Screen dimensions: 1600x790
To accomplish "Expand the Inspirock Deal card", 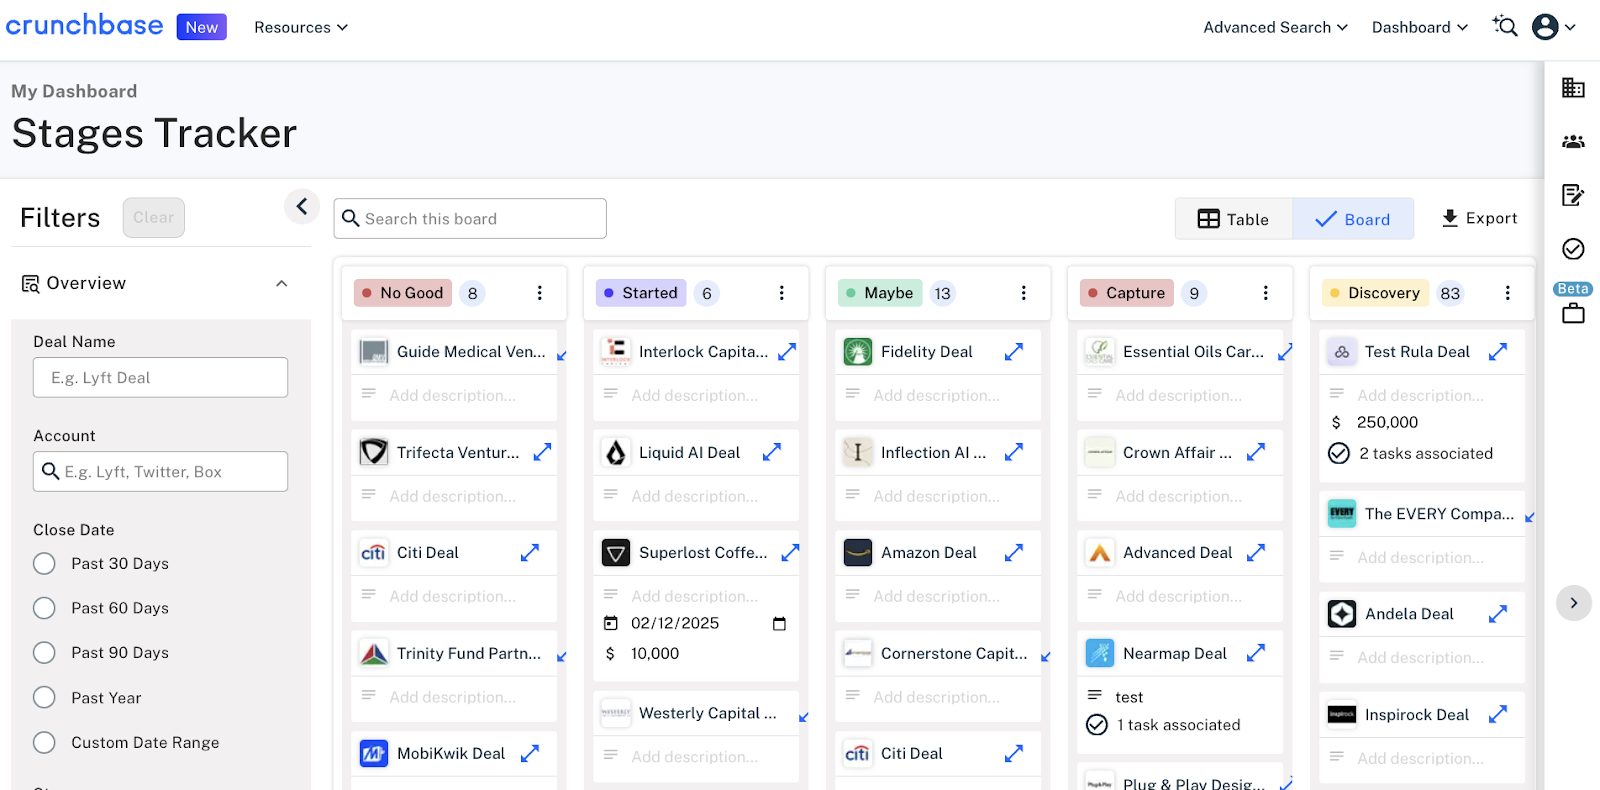I will click(x=1497, y=715).
